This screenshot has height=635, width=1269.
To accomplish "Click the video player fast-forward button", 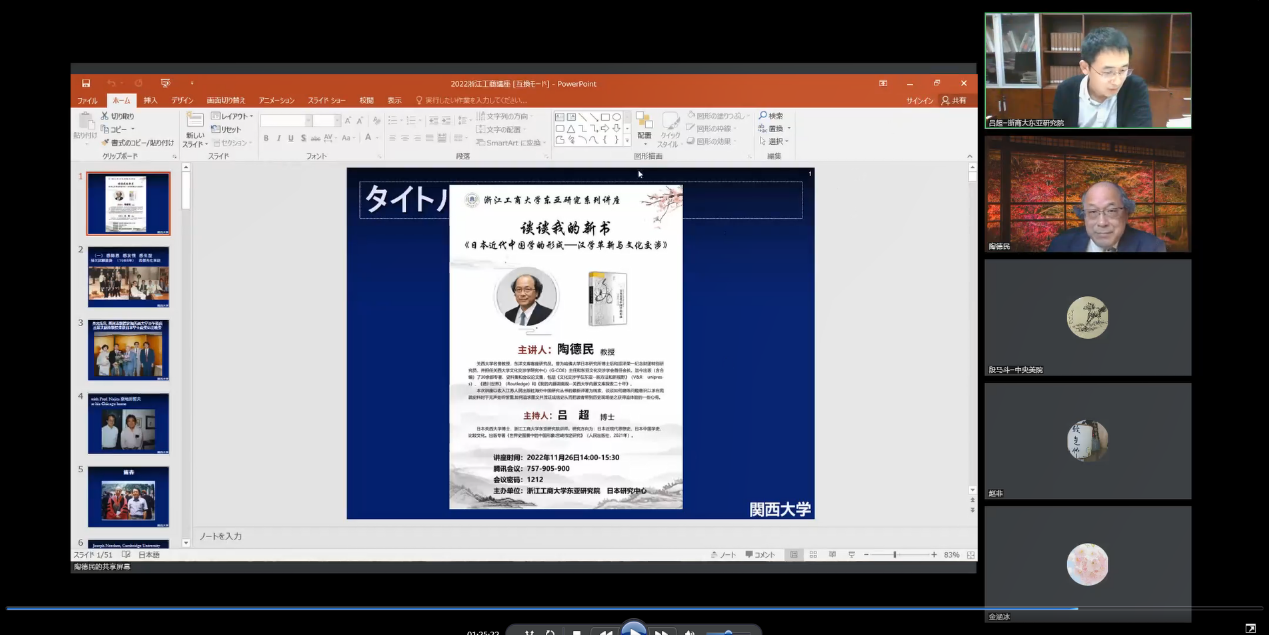I will click(662, 632).
